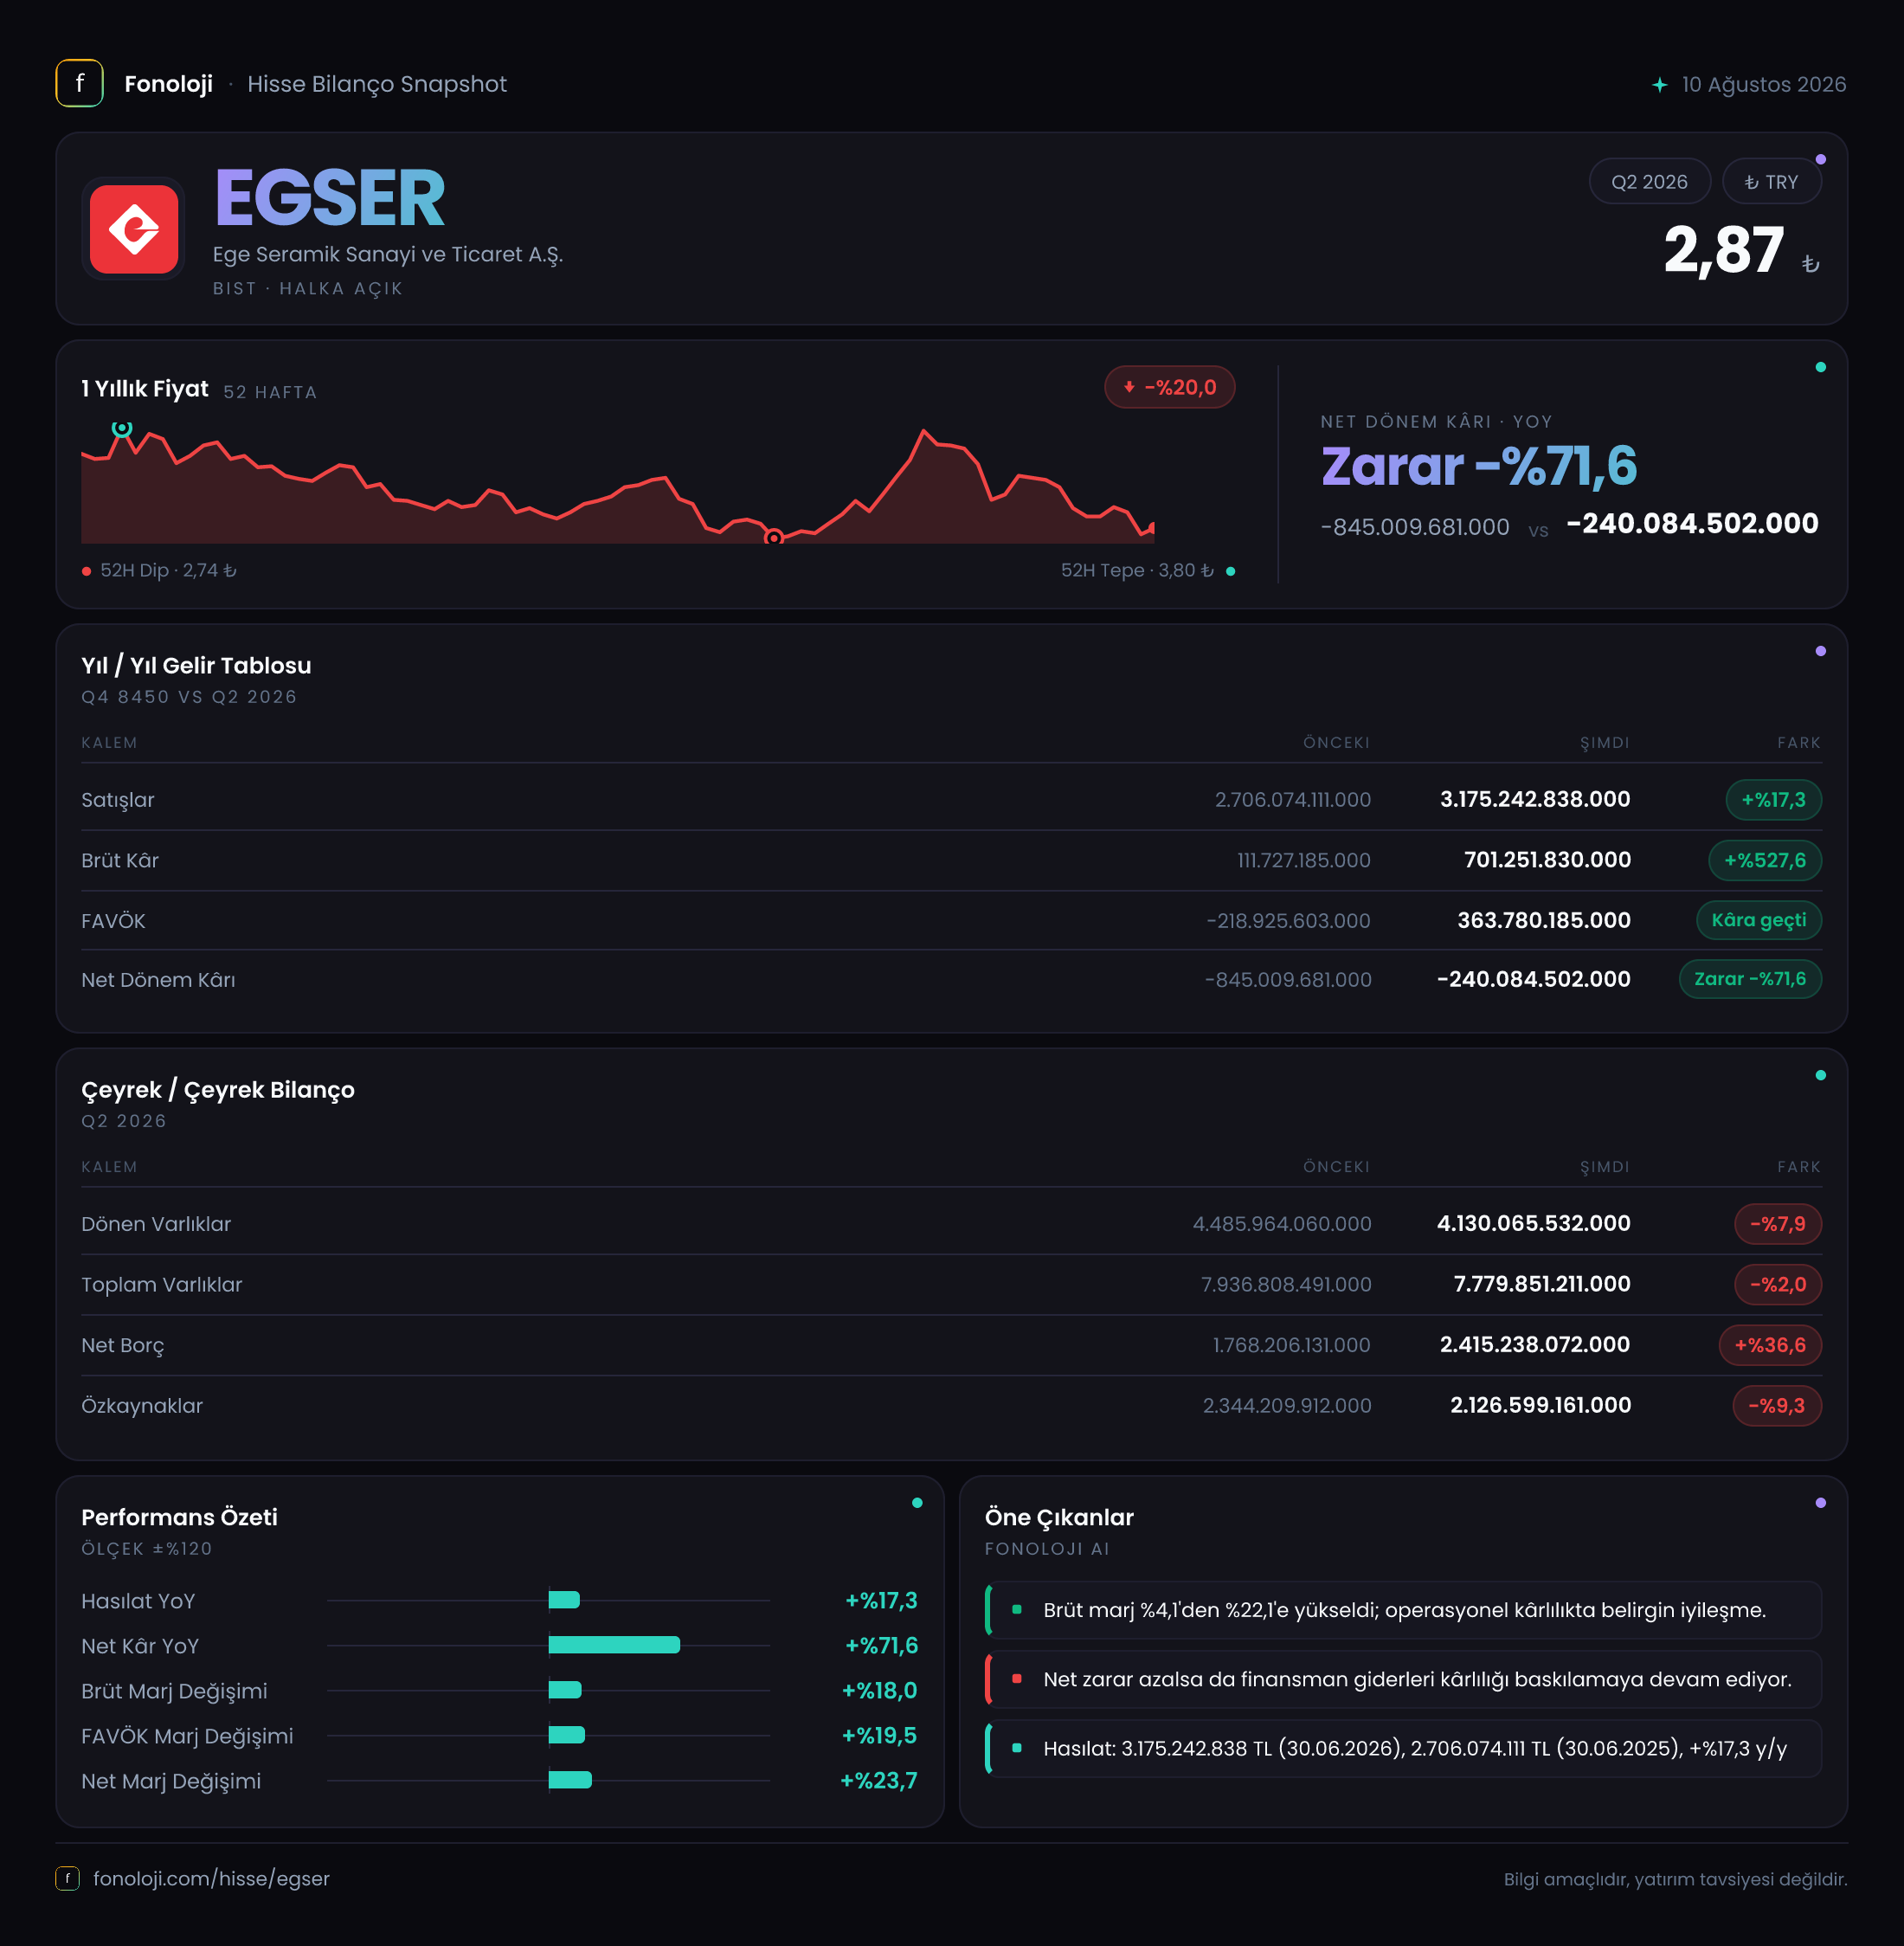Image resolution: width=1904 pixels, height=1946 pixels.
Task: Click the red 52-week low marker on chart
Action: 773,537
